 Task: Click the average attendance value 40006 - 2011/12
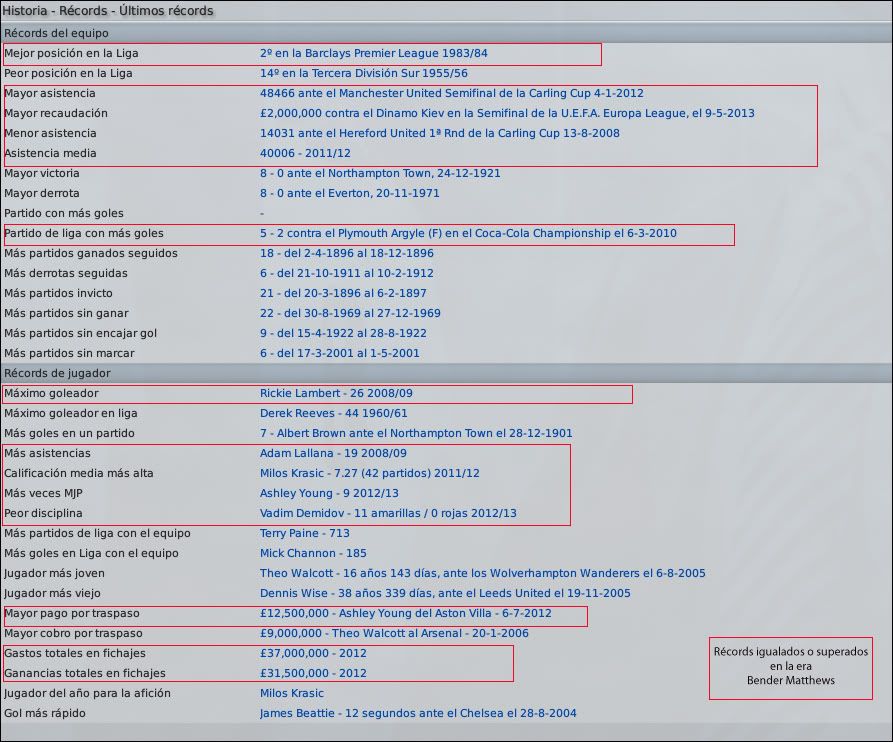pos(305,153)
